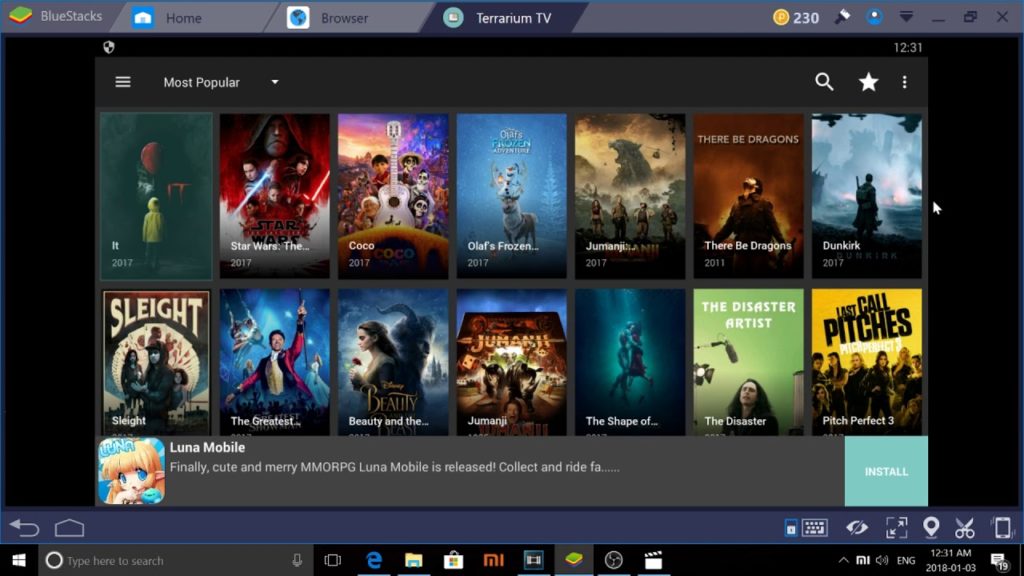Open the Sleight movie poster

[156, 362]
